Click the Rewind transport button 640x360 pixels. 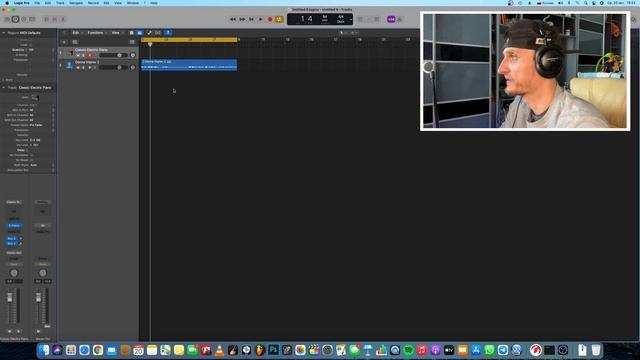point(233,19)
